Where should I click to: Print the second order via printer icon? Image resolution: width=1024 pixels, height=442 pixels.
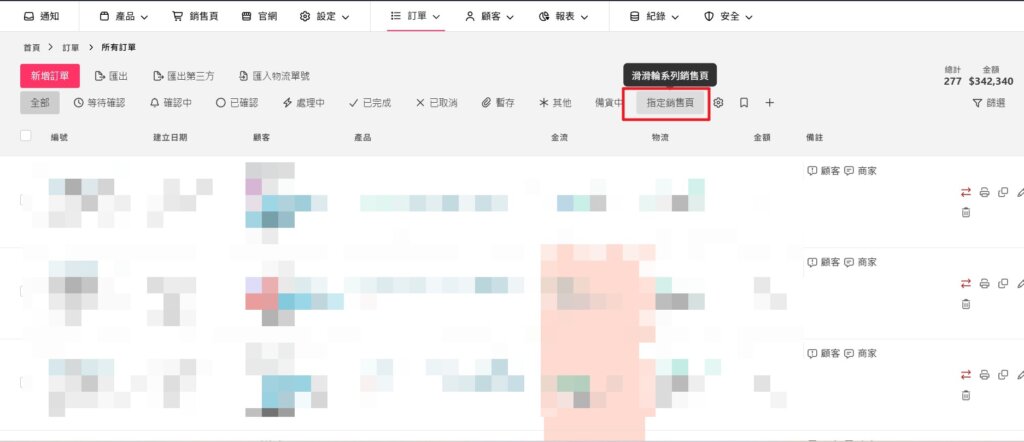[x=985, y=283]
